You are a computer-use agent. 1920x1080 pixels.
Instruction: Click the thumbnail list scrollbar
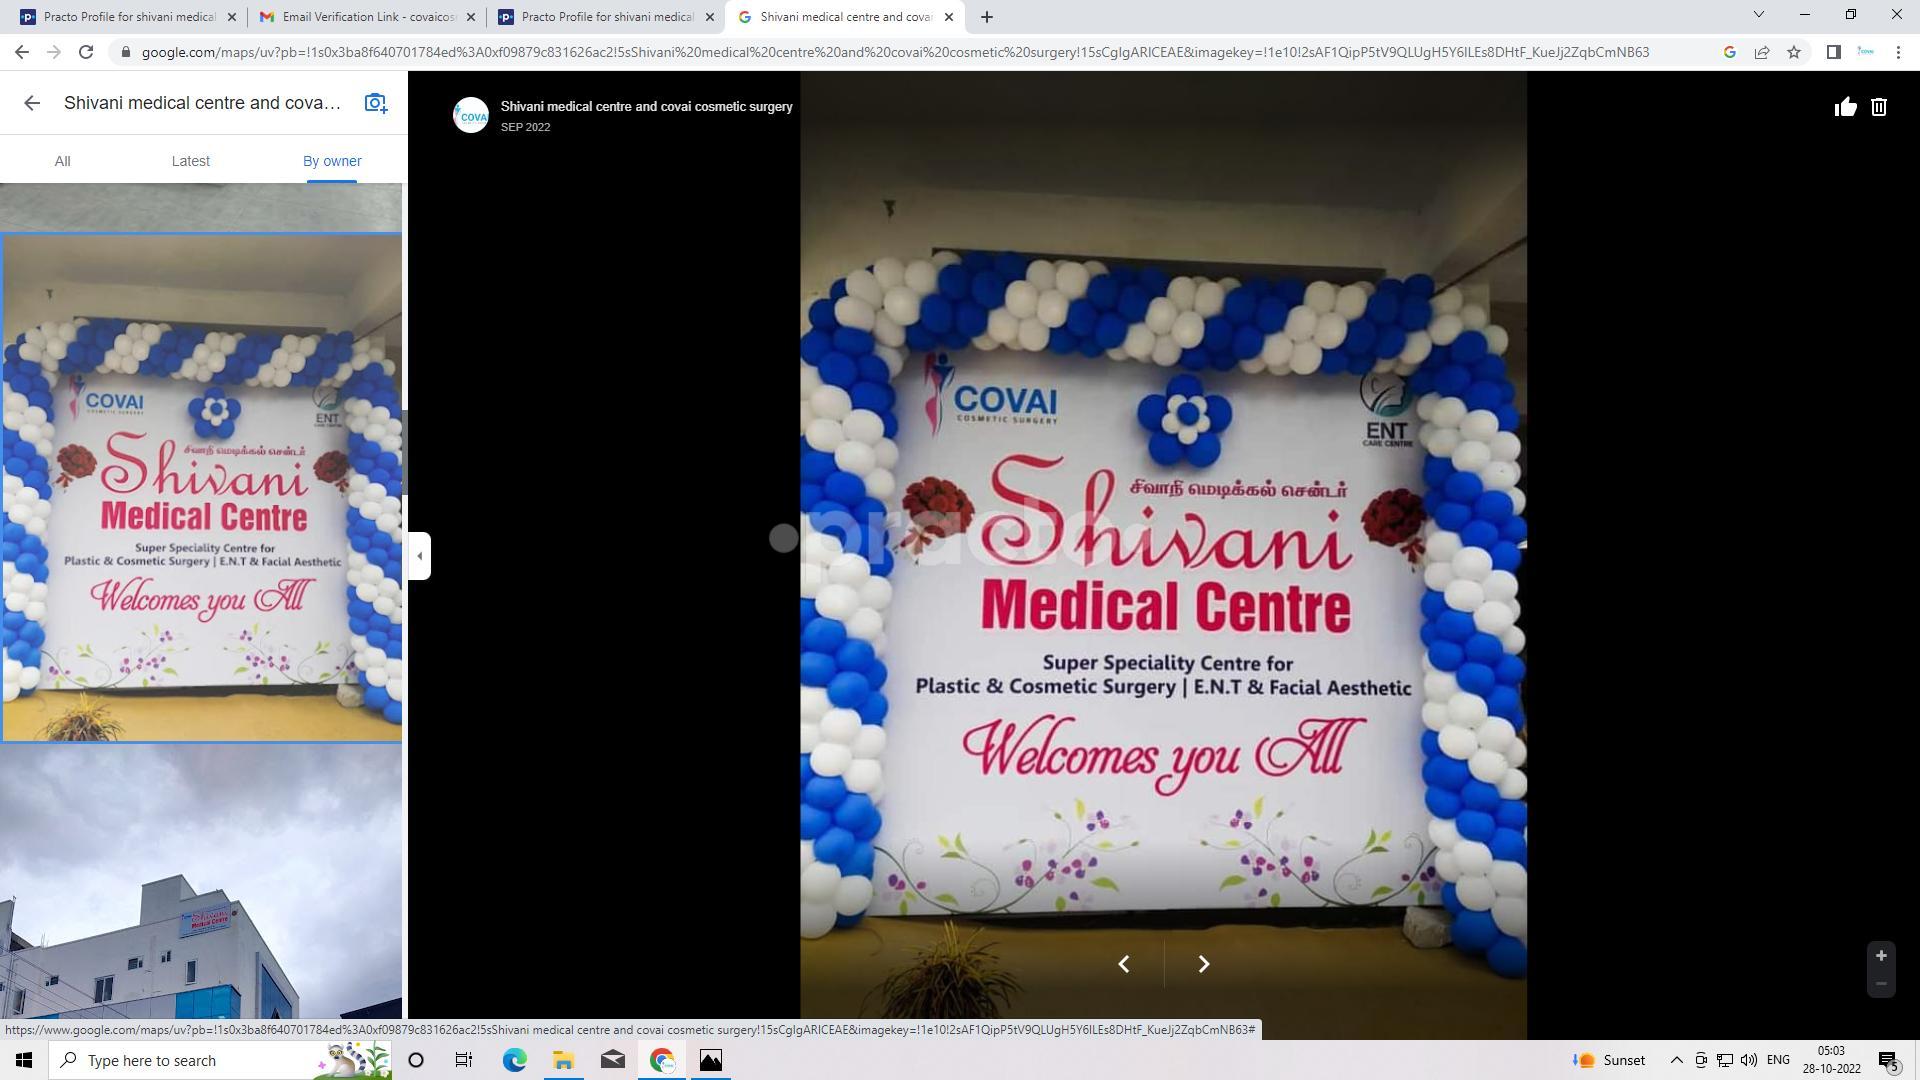tap(405, 452)
